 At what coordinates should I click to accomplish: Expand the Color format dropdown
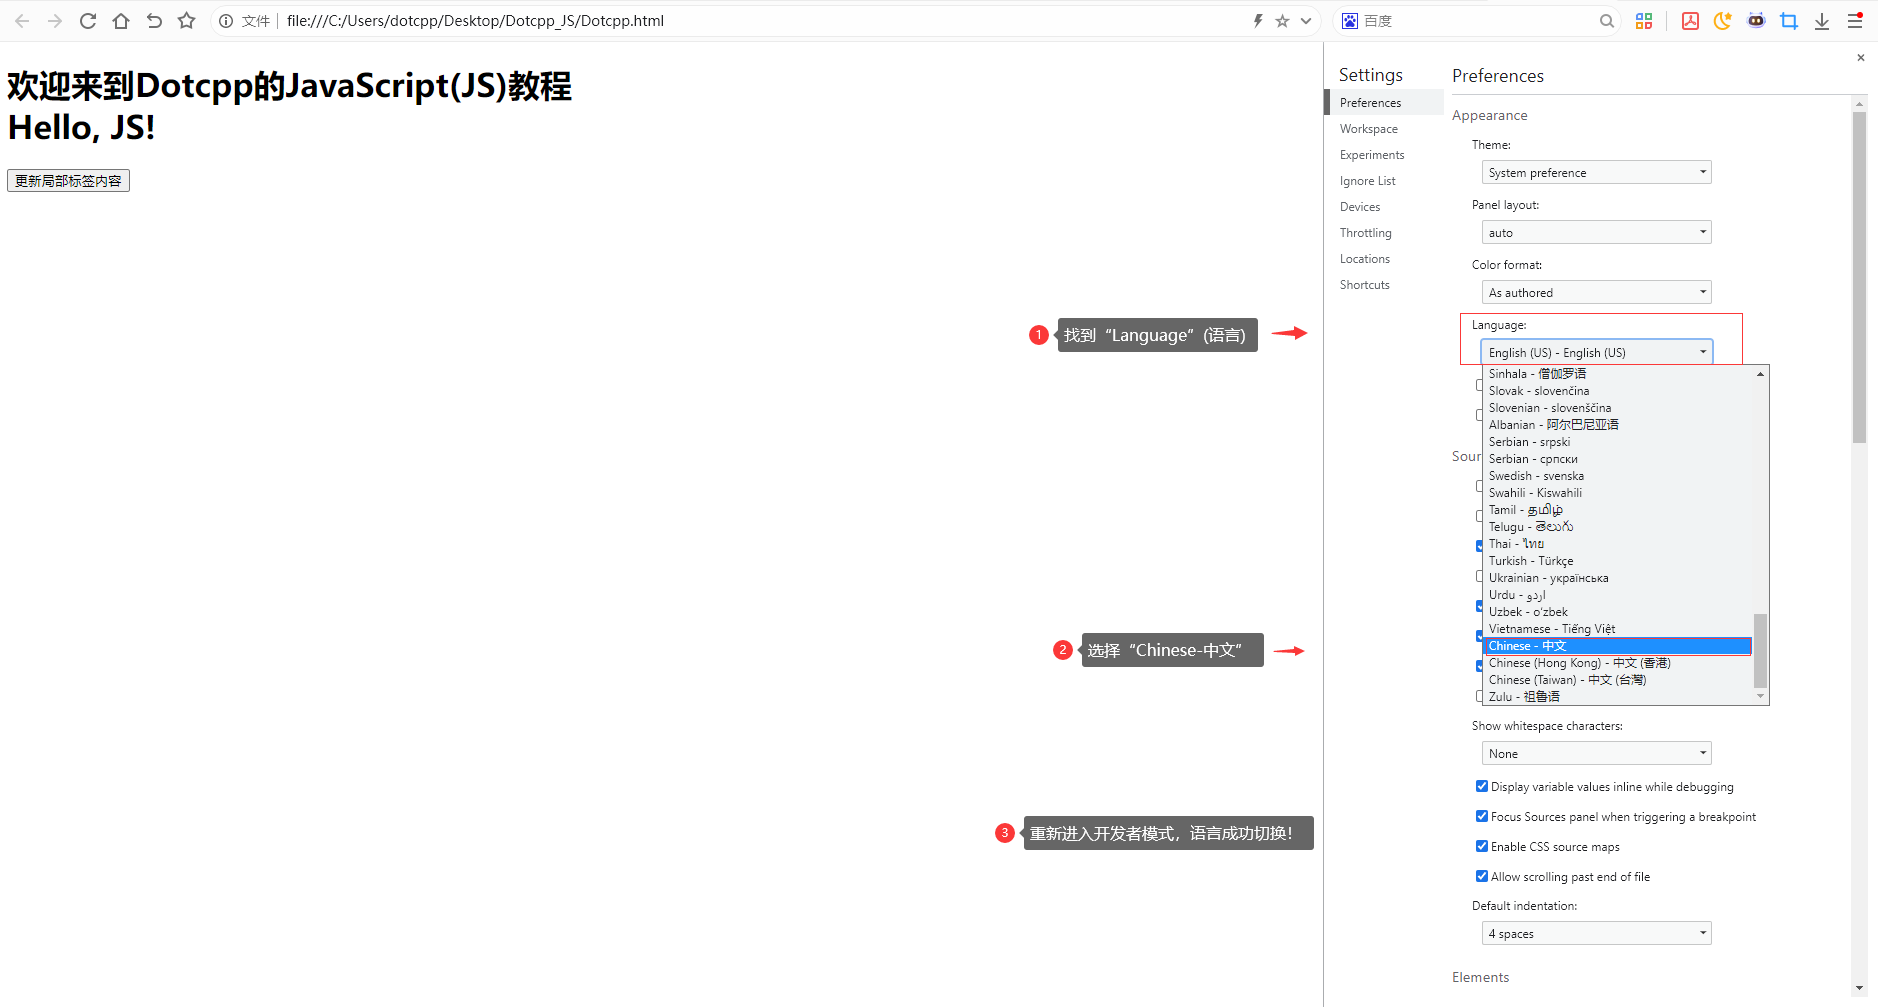(x=1596, y=293)
